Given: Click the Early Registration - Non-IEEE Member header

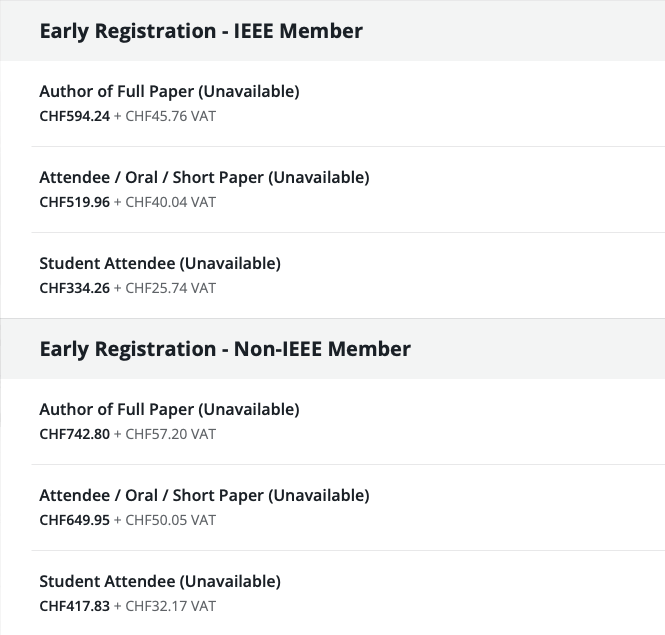Looking at the screenshot, I should (225, 349).
